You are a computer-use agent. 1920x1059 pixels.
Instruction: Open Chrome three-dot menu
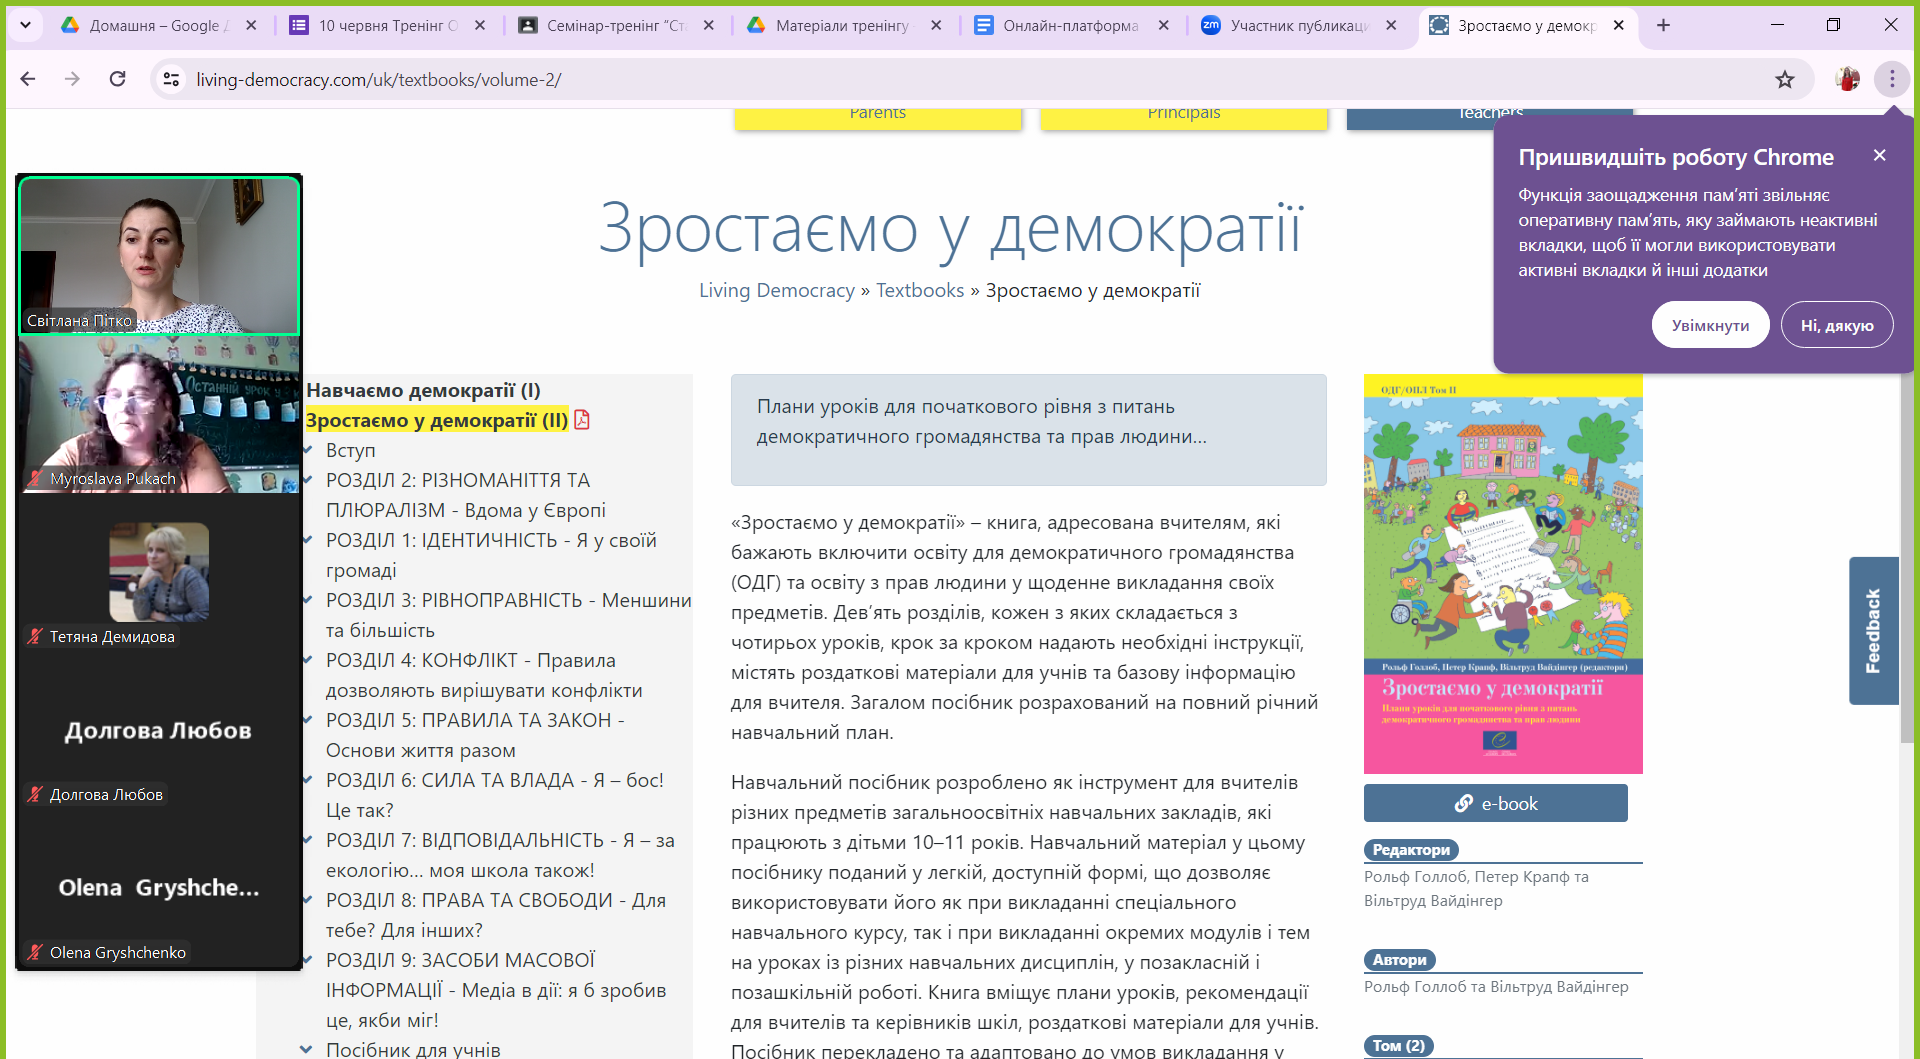click(x=1891, y=79)
